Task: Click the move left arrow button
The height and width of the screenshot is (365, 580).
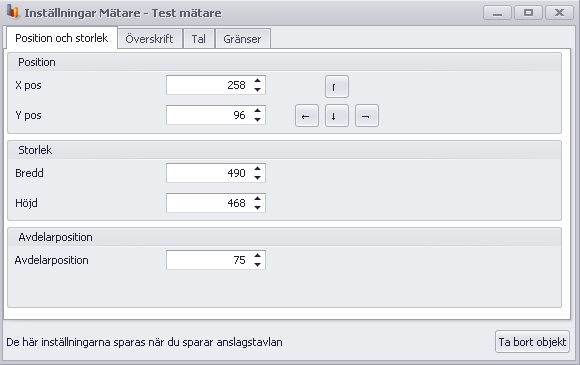Action: coord(307,116)
